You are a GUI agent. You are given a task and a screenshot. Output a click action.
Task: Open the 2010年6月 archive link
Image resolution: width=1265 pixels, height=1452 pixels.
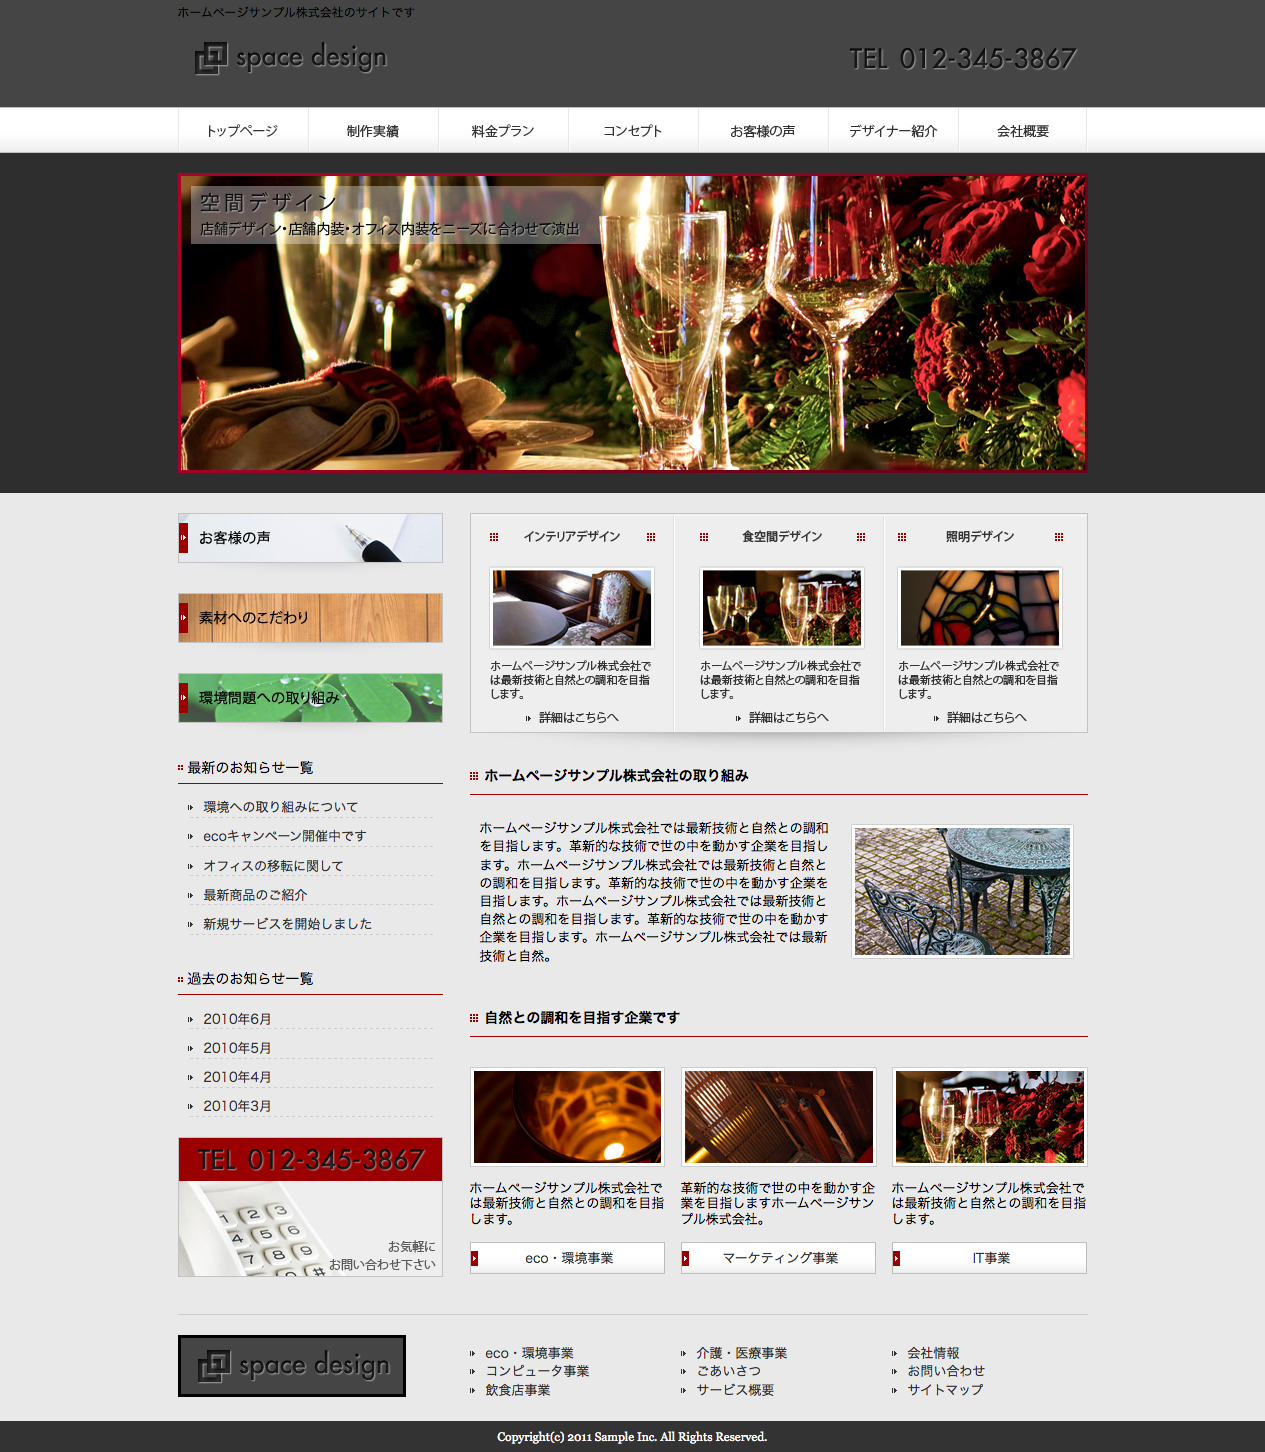click(x=237, y=1019)
